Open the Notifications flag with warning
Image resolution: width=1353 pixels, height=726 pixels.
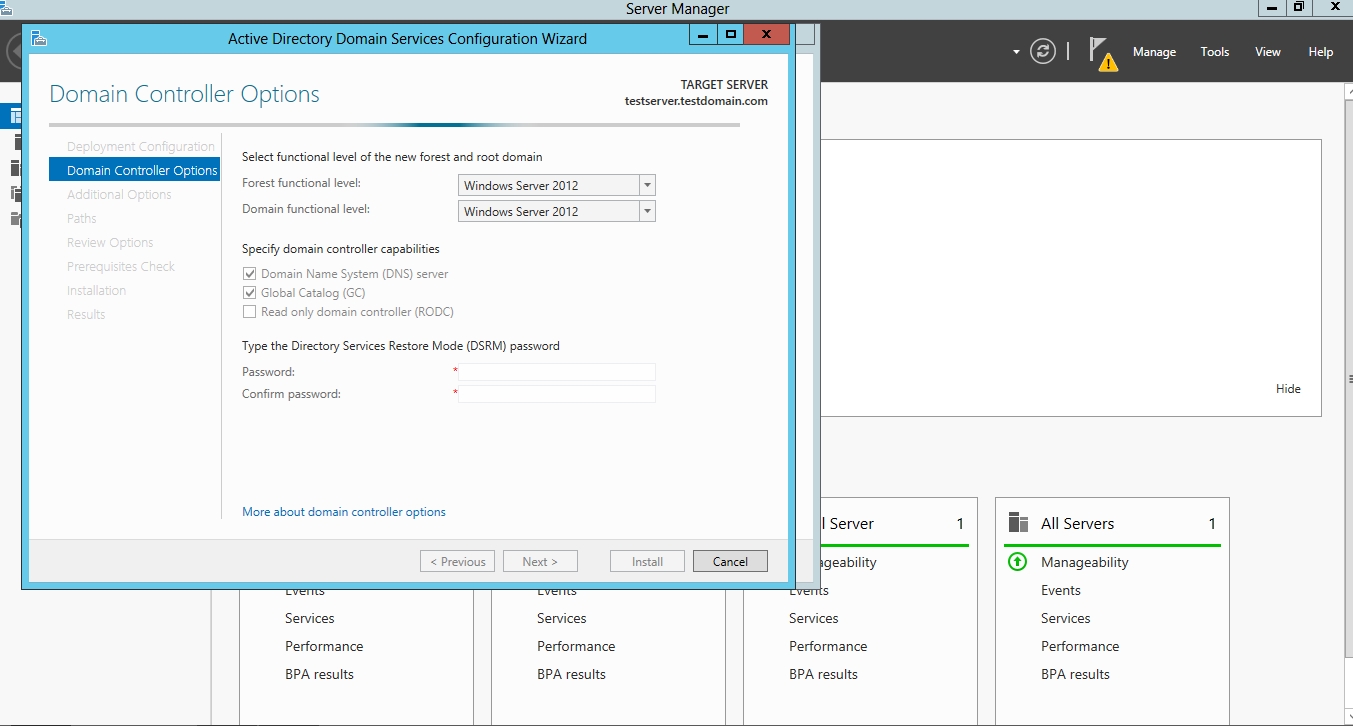(x=1102, y=54)
